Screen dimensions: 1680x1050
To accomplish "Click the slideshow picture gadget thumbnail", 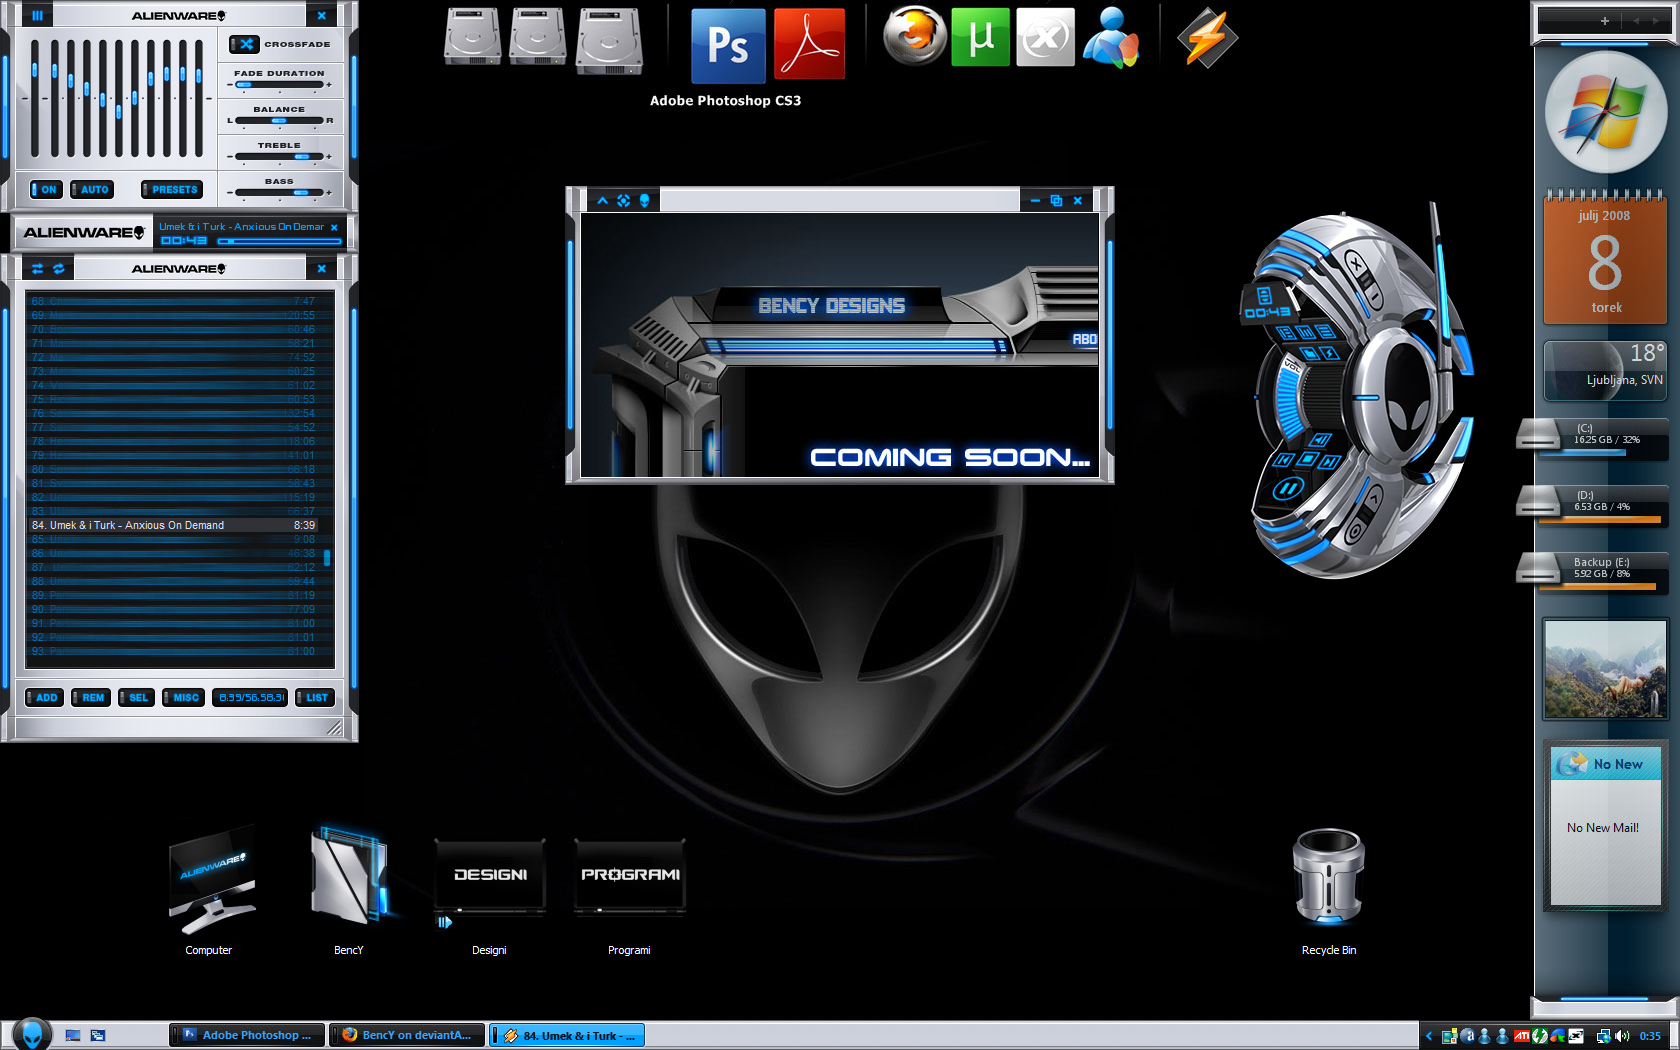I will pyautogui.click(x=1605, y=669).
